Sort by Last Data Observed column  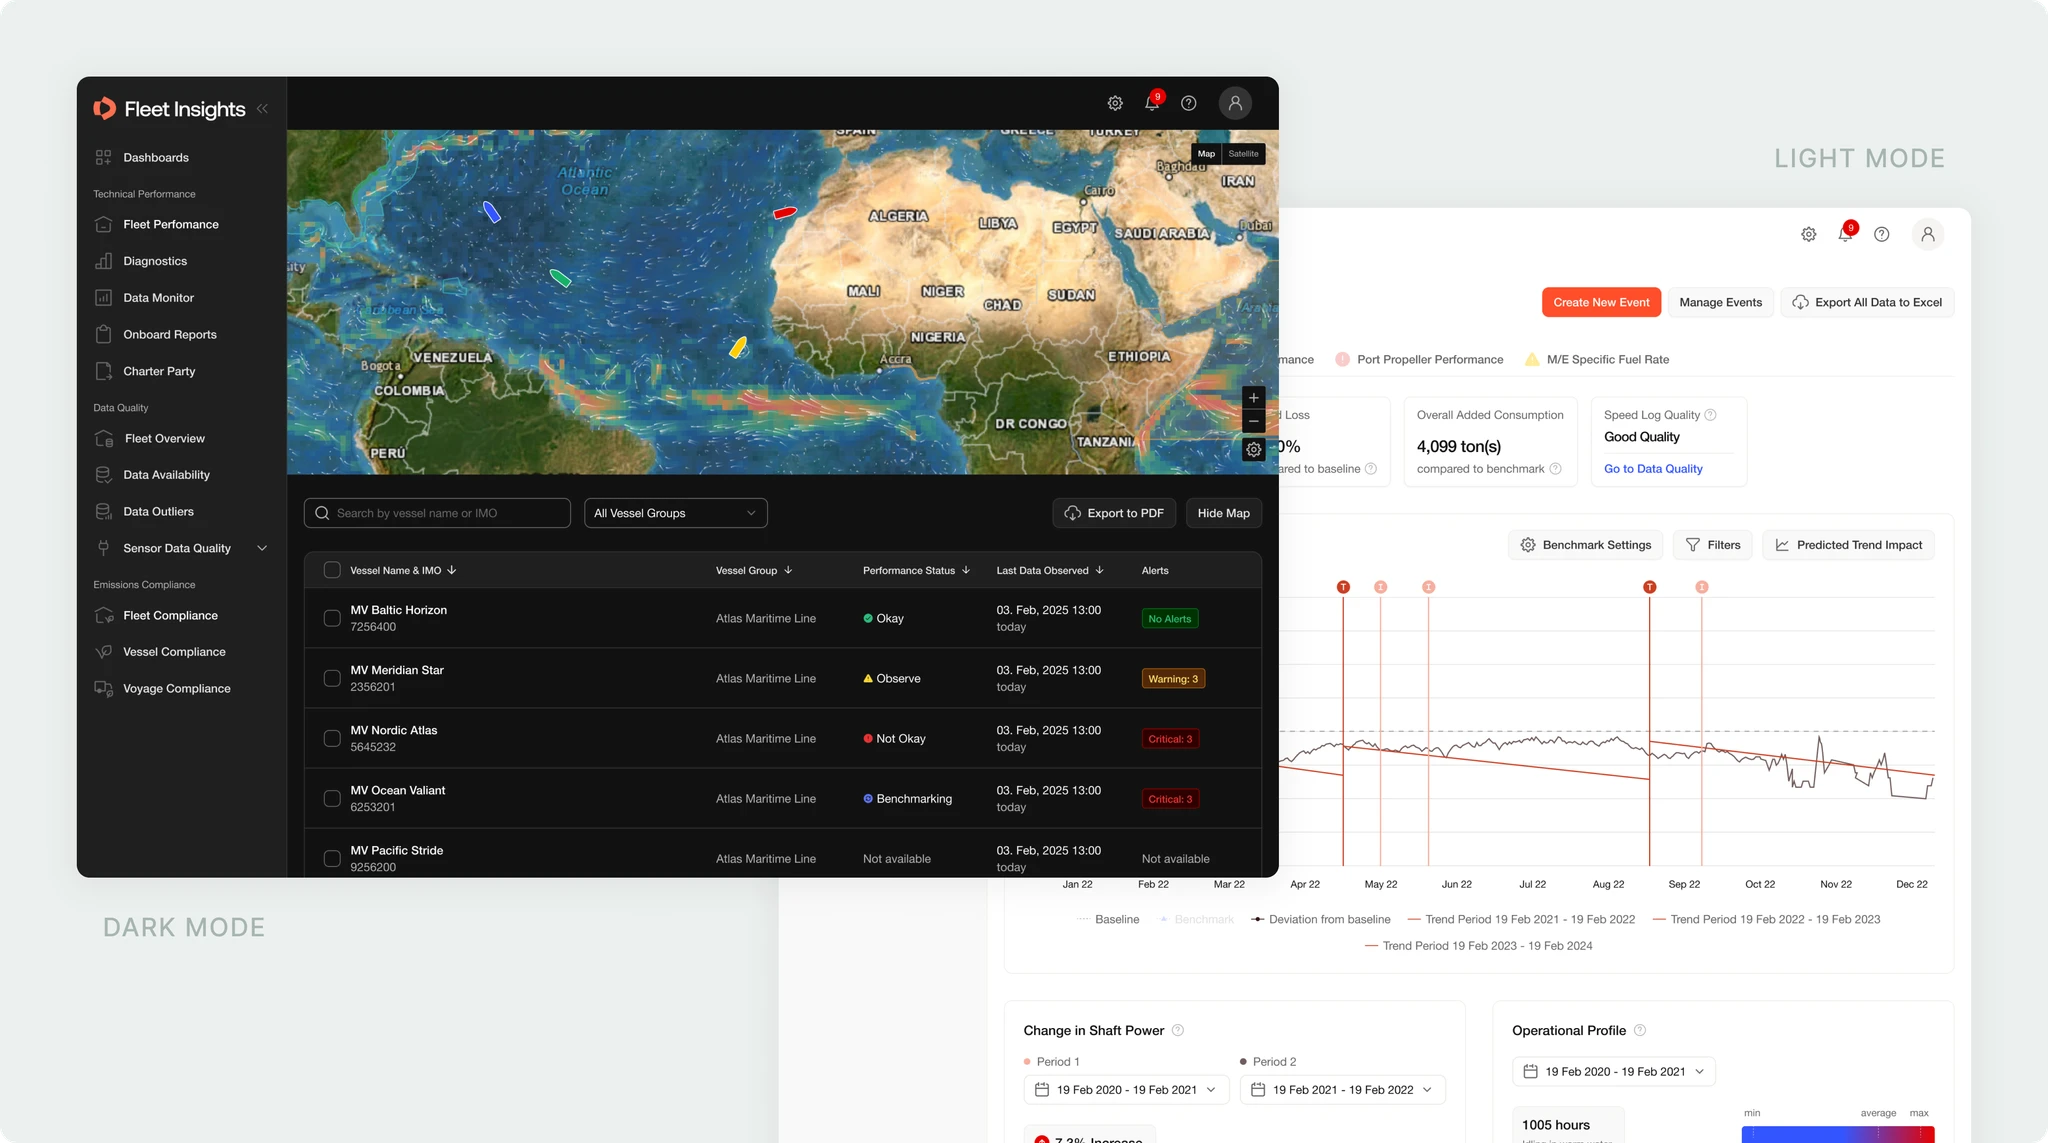click(x=1050, y=570)
